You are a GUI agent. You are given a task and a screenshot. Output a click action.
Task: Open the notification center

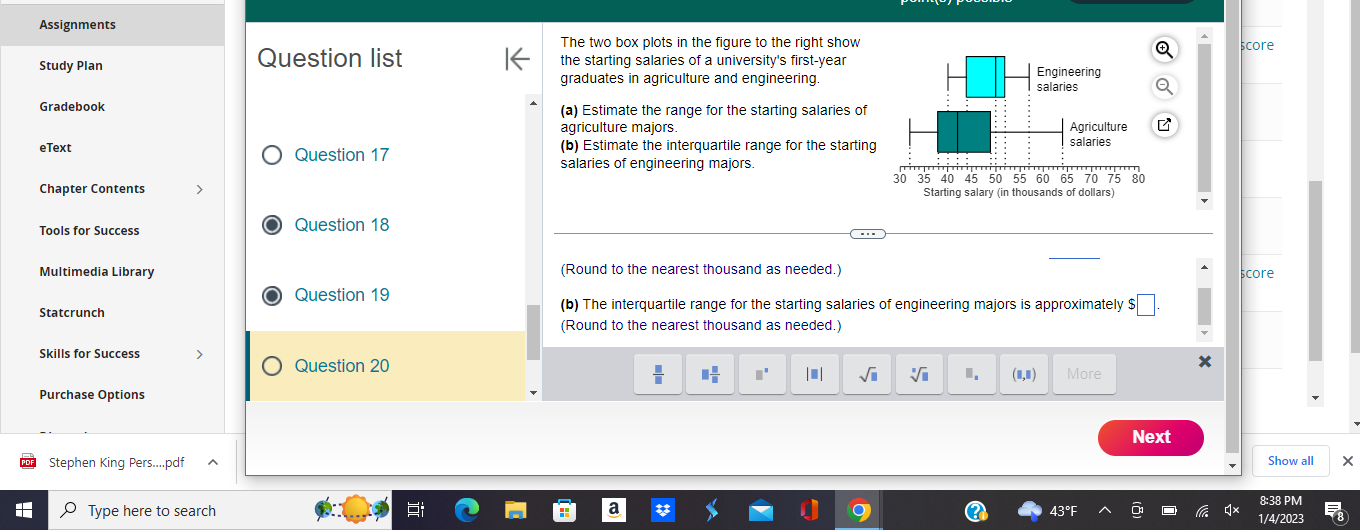tap(1337, 511)
